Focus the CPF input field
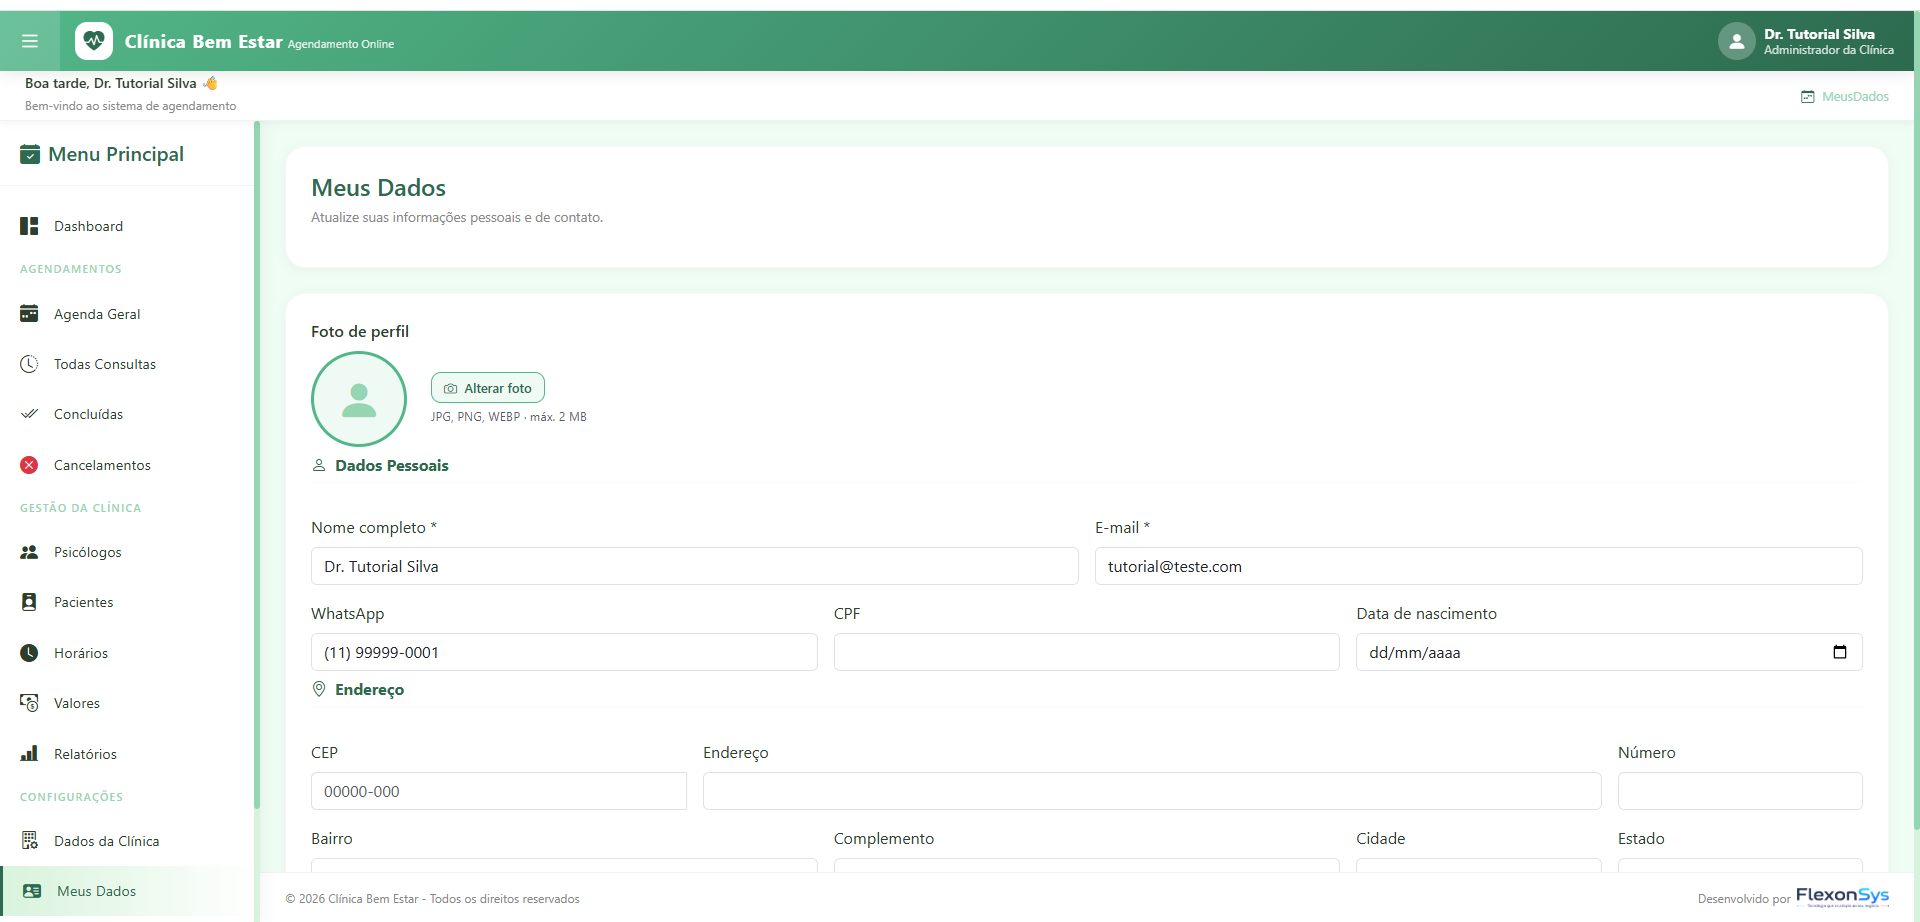The width and height of the screenshot is (1920, 922). click(x=1086, y=652)
